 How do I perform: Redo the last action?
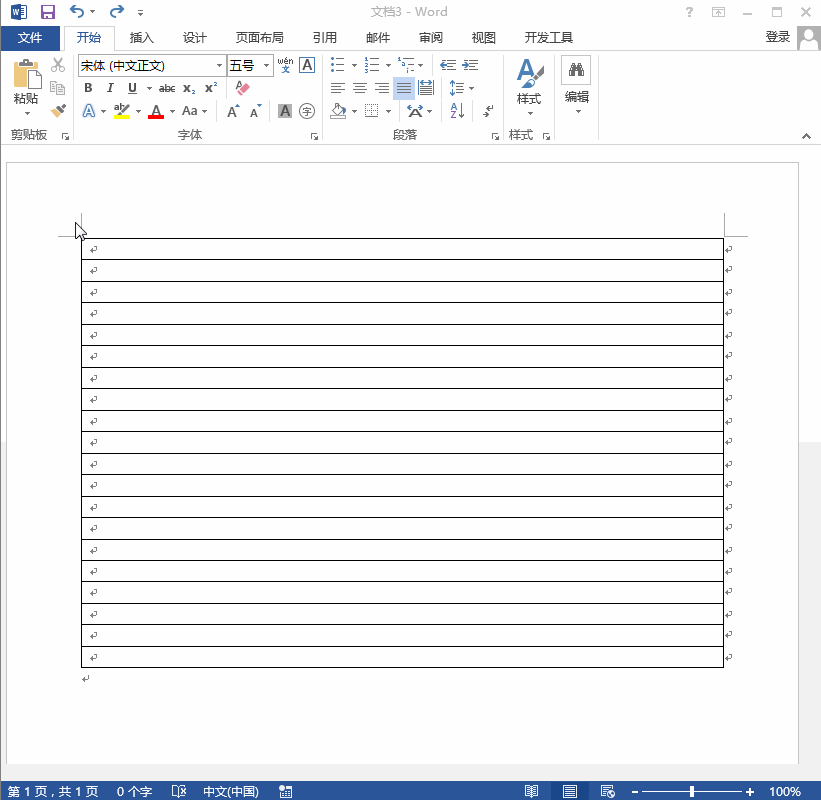coord(116,11)
